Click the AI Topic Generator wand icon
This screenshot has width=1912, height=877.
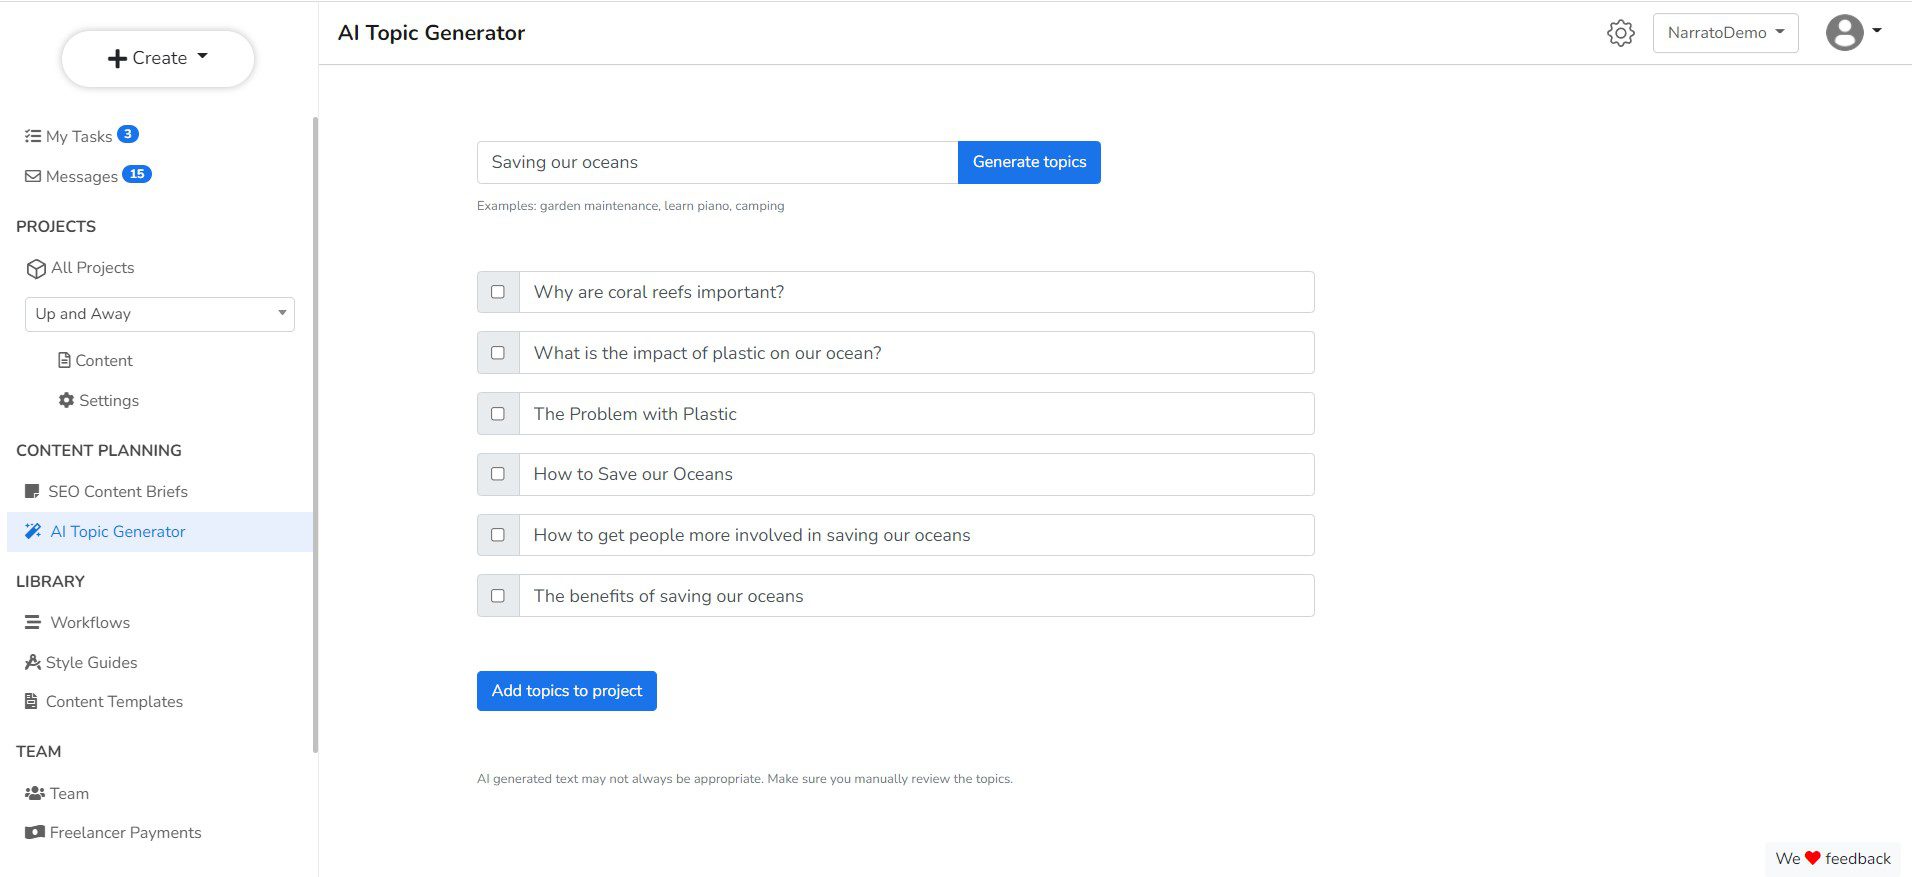point(33,532)
